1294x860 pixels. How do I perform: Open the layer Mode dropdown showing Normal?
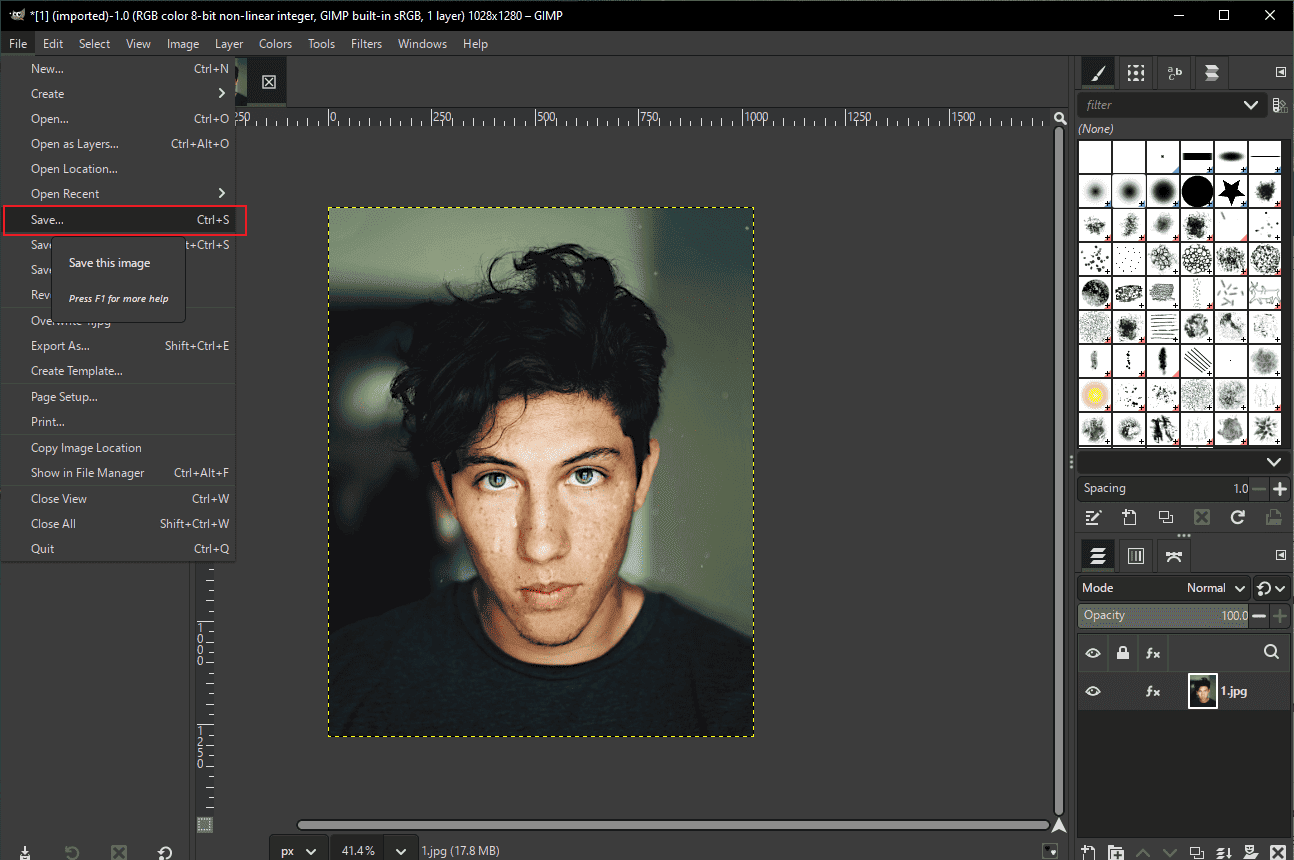click(x=1216, y=588)
